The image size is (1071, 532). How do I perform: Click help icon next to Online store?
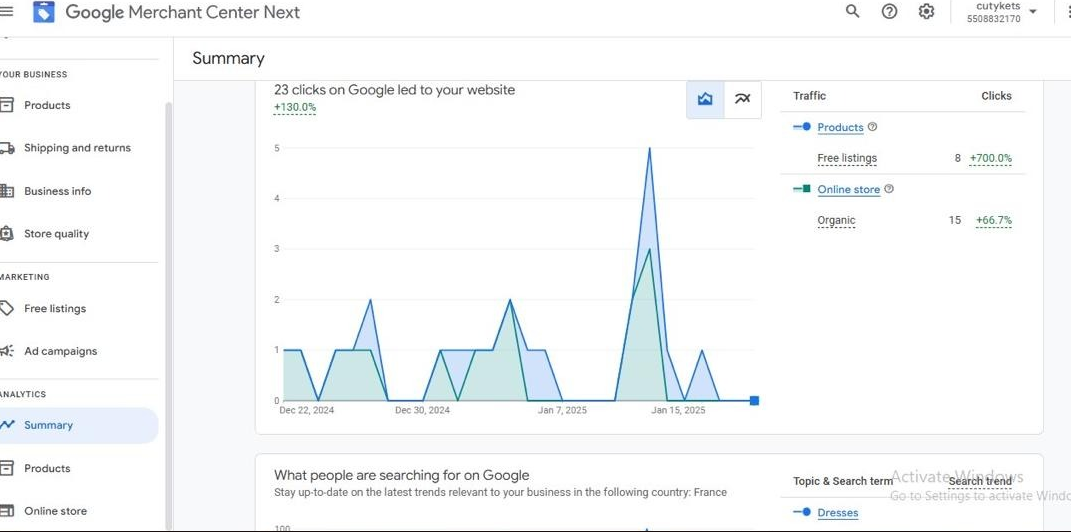[x=889, y=189]
